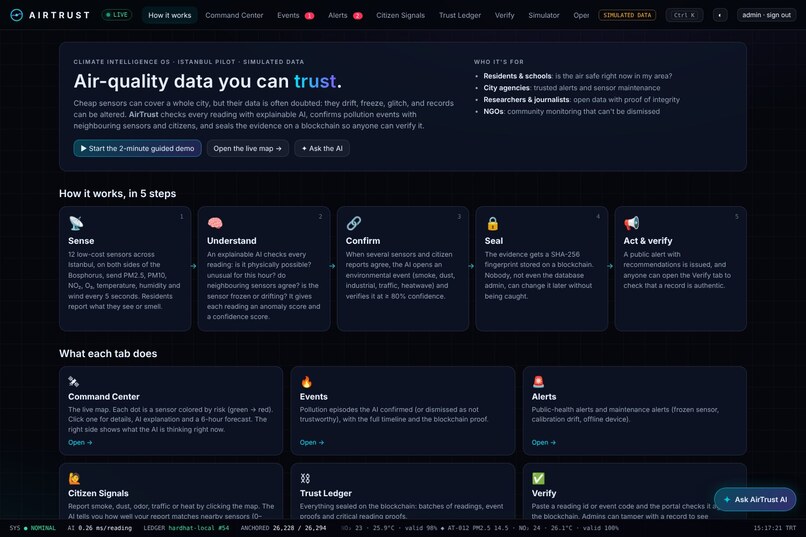
Task: Go to the Alerts tab
Action: [338, 15]
